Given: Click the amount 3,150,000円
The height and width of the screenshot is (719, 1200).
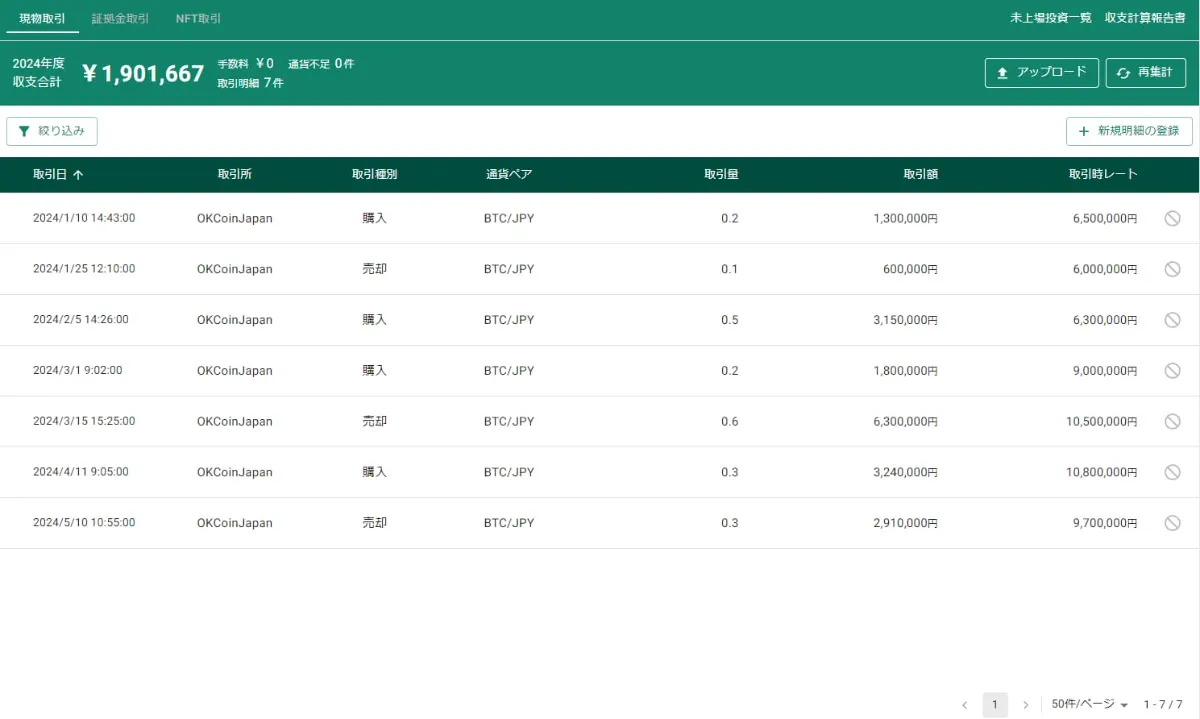Looking at the screenshot, I should tap(905, 320).
